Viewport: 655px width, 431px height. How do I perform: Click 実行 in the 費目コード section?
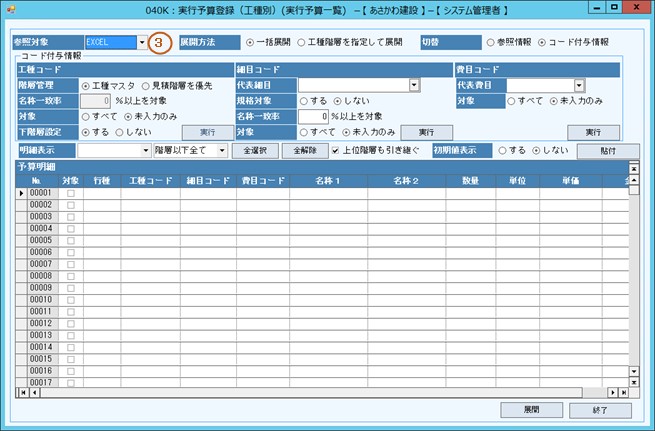(587, 132)
